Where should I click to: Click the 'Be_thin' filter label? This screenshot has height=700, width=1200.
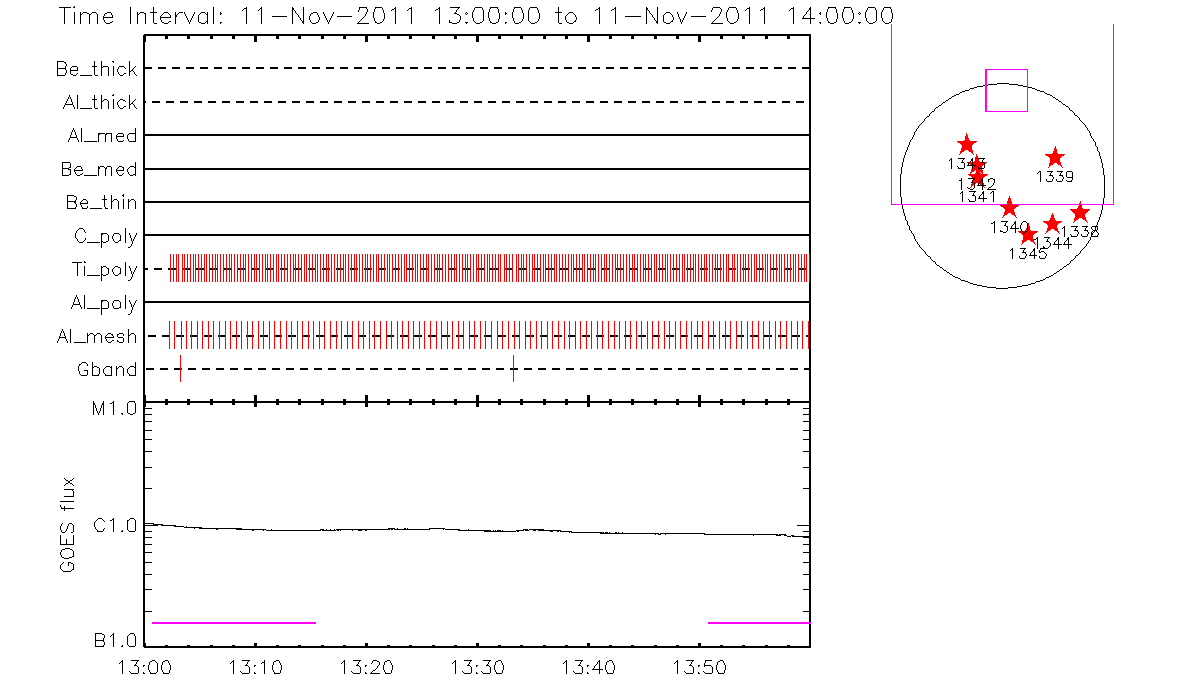(x=102, y=203)
